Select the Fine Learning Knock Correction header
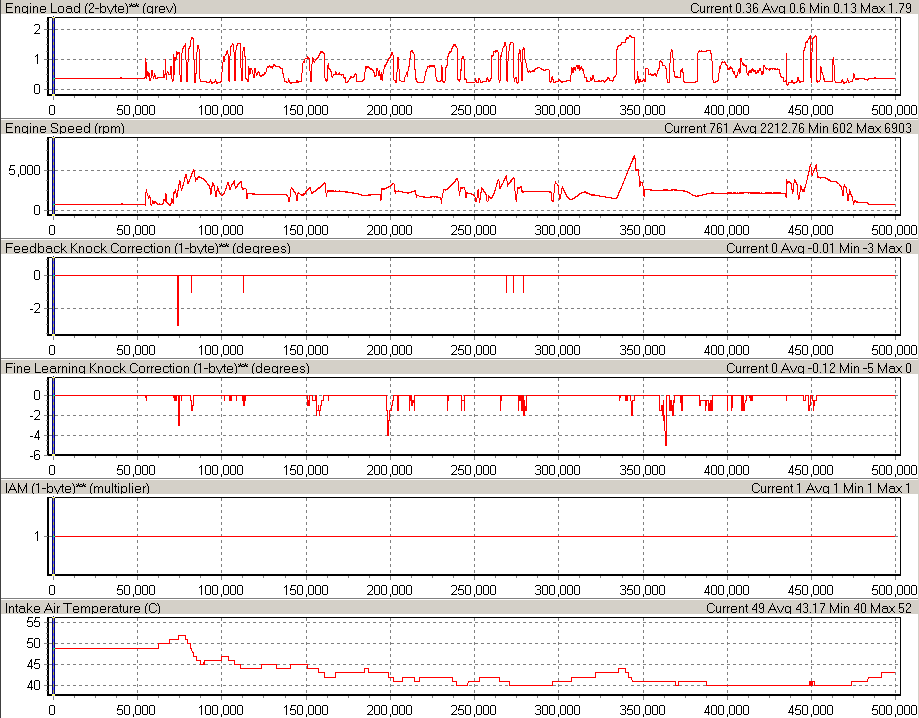The image size is (919, 718). (157, 368)
